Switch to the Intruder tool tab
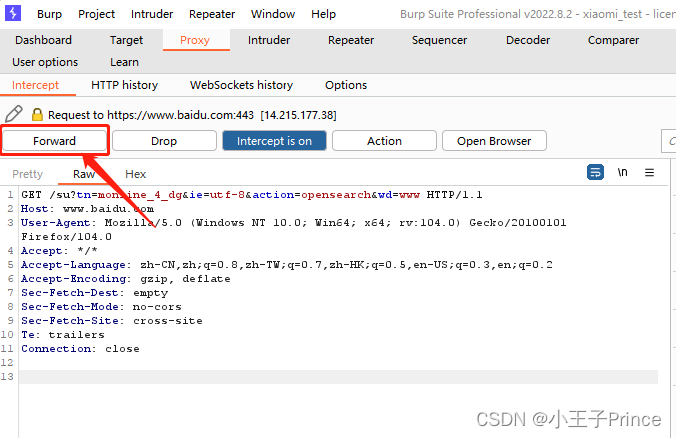This screenshot has width=676, height=438. [x=269, y=40]
